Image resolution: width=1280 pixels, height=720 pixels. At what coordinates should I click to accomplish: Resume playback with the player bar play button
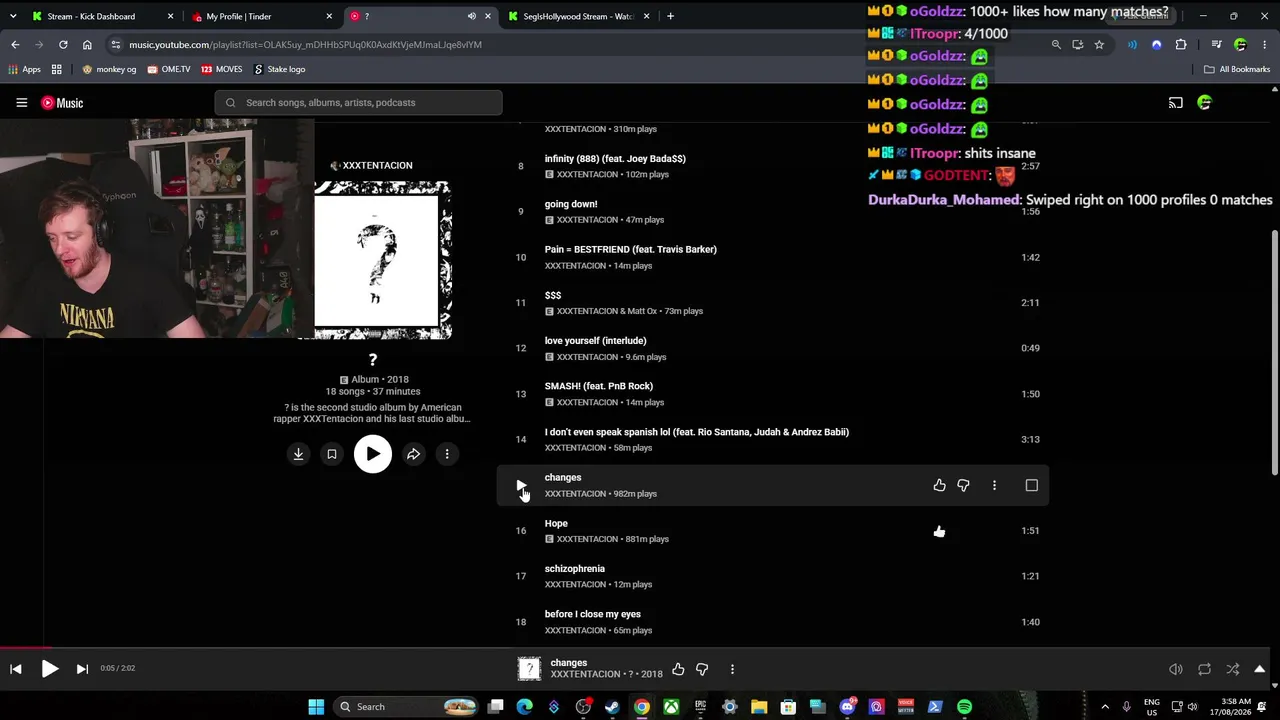[x=49, y=669]
